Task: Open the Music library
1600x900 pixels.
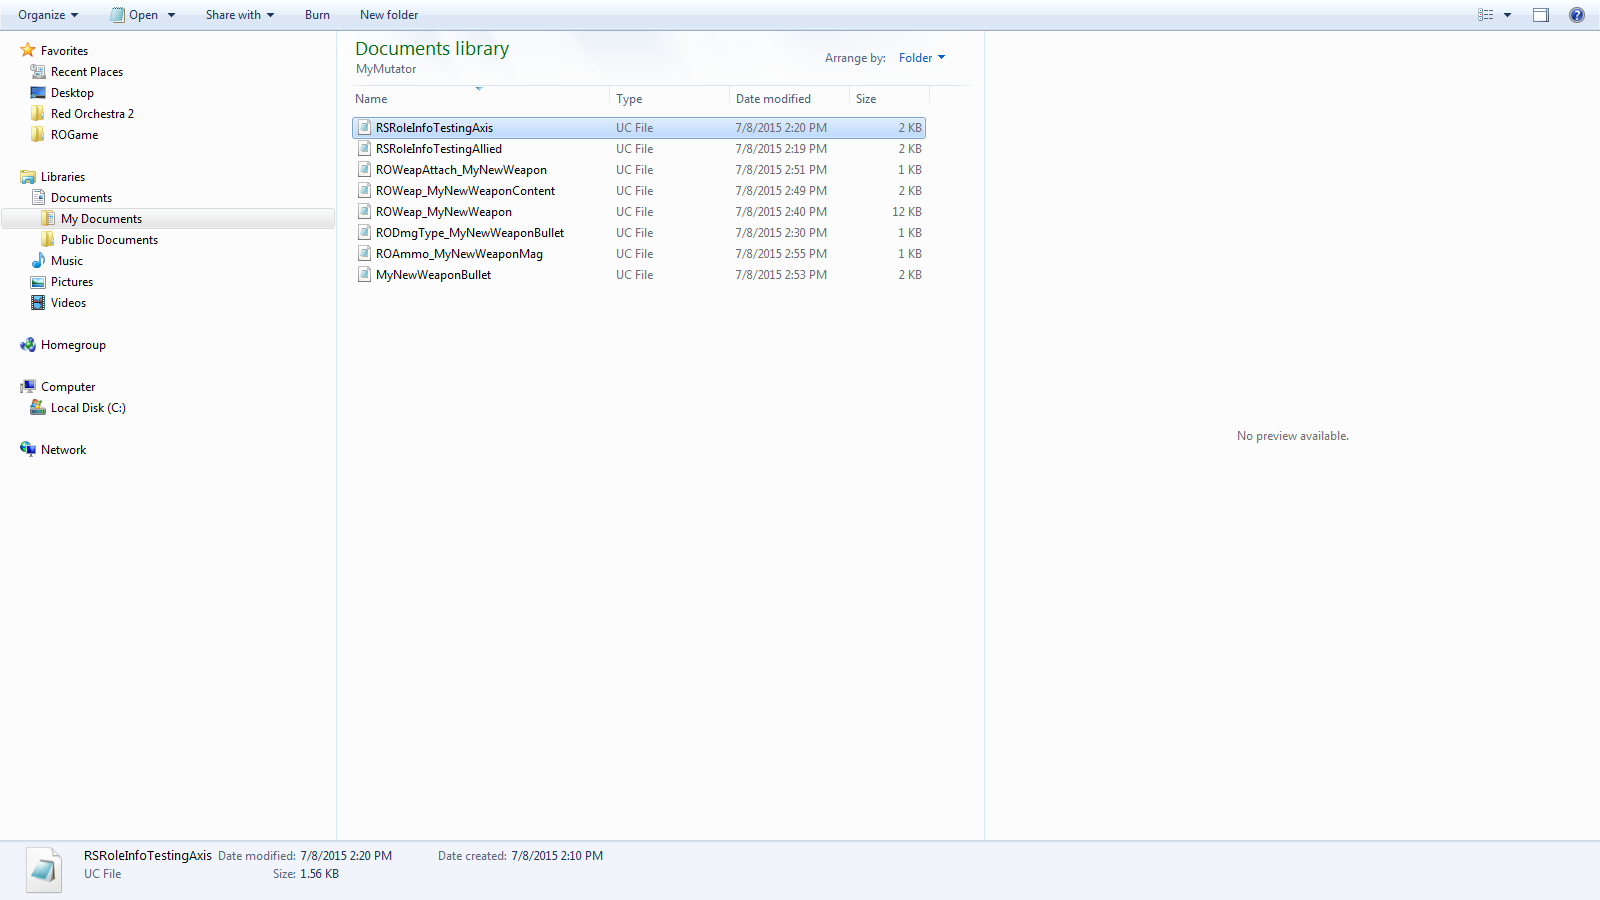Action: [x=67, y=261]
